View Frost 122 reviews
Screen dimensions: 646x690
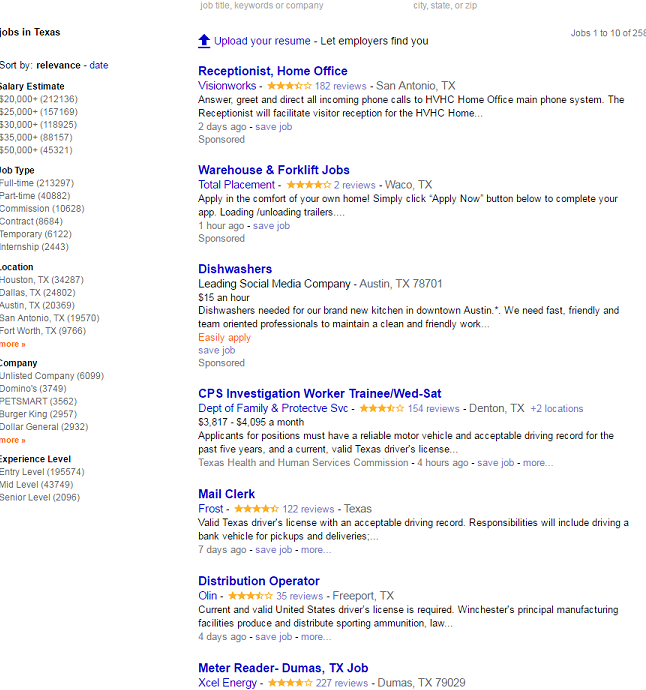coord(308,509)
